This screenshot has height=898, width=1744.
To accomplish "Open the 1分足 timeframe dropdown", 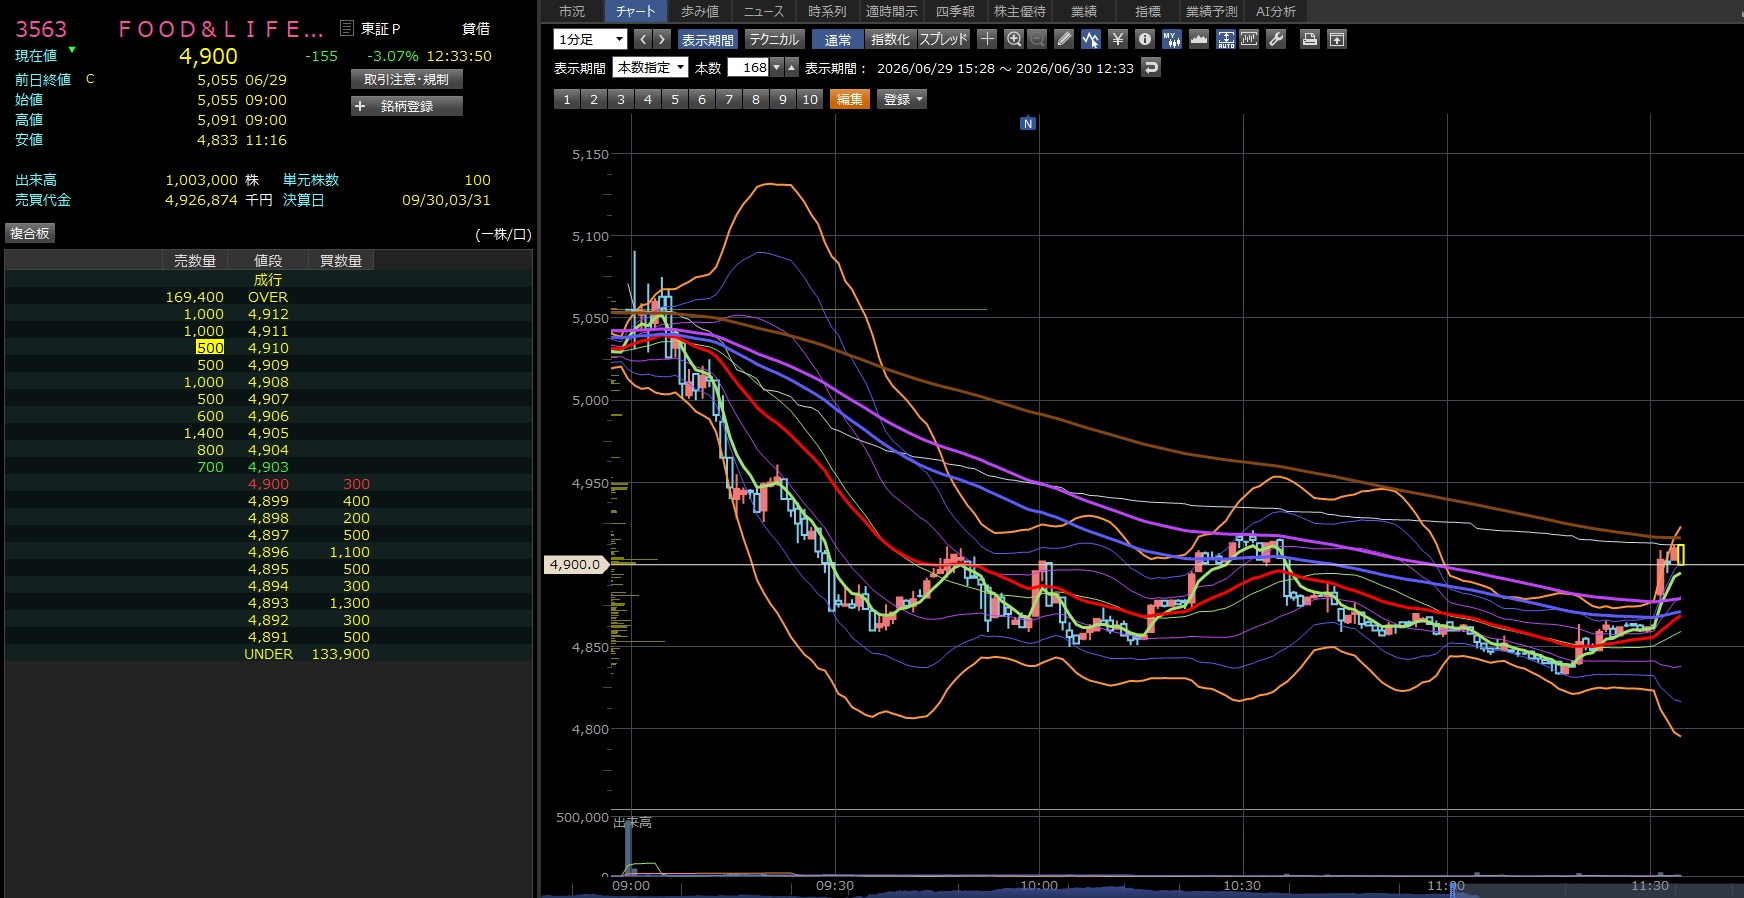I will click(590, 39).
